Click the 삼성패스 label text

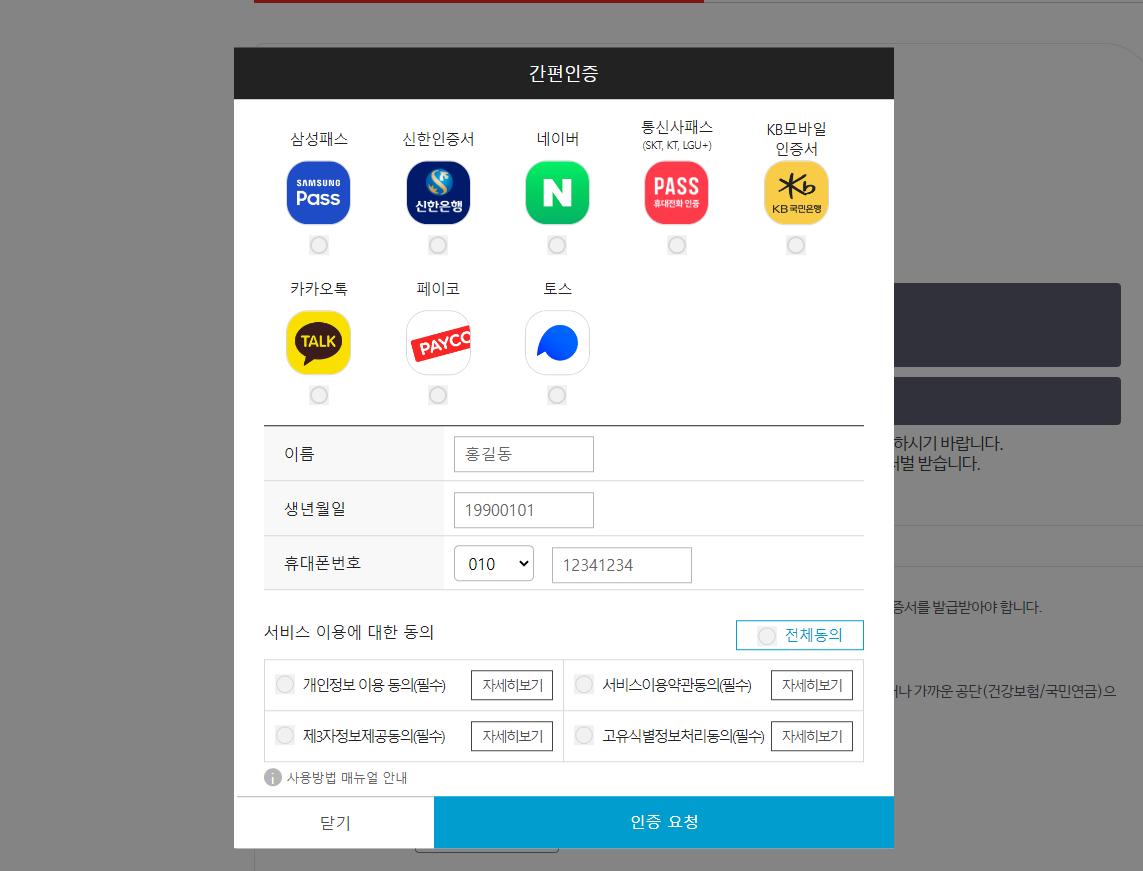pyautogui.click(x=319, y=138)
